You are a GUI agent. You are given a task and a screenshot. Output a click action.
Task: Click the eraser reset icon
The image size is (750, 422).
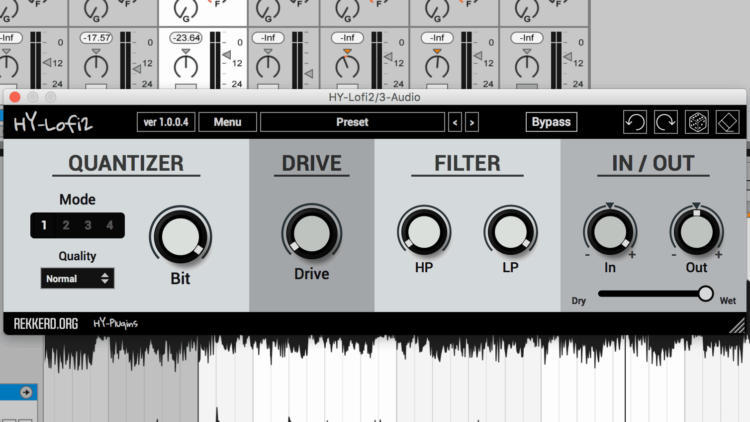pyautogui.click(x=727, y=122)
